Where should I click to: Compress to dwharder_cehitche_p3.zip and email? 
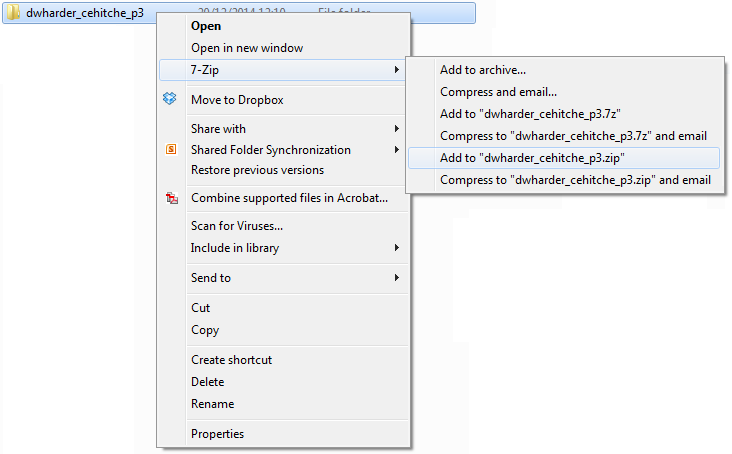point(575,180)
